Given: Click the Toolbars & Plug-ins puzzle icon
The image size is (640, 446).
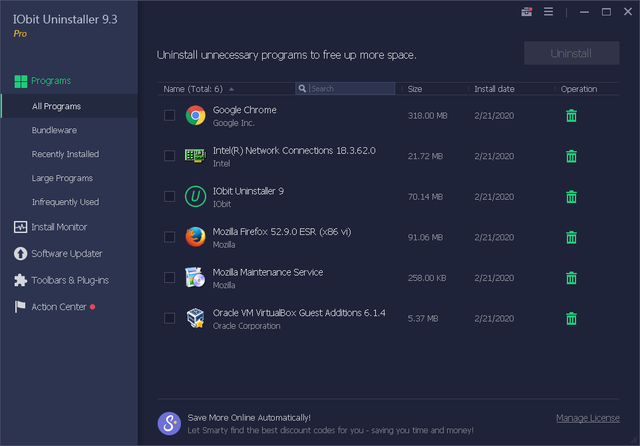Looking at the screenshot, I should [20, 280].
